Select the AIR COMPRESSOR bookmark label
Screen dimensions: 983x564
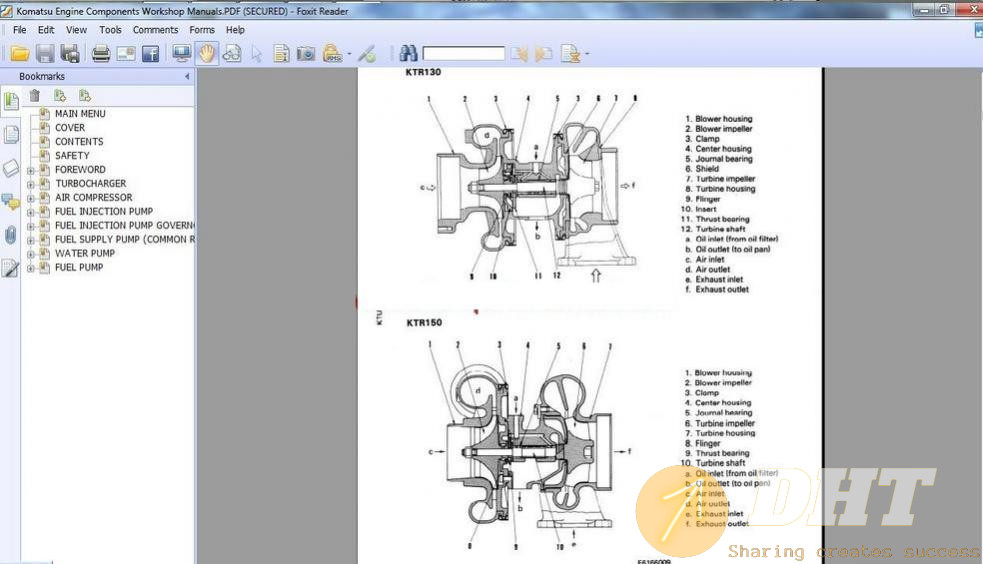(x=93, y=197)
